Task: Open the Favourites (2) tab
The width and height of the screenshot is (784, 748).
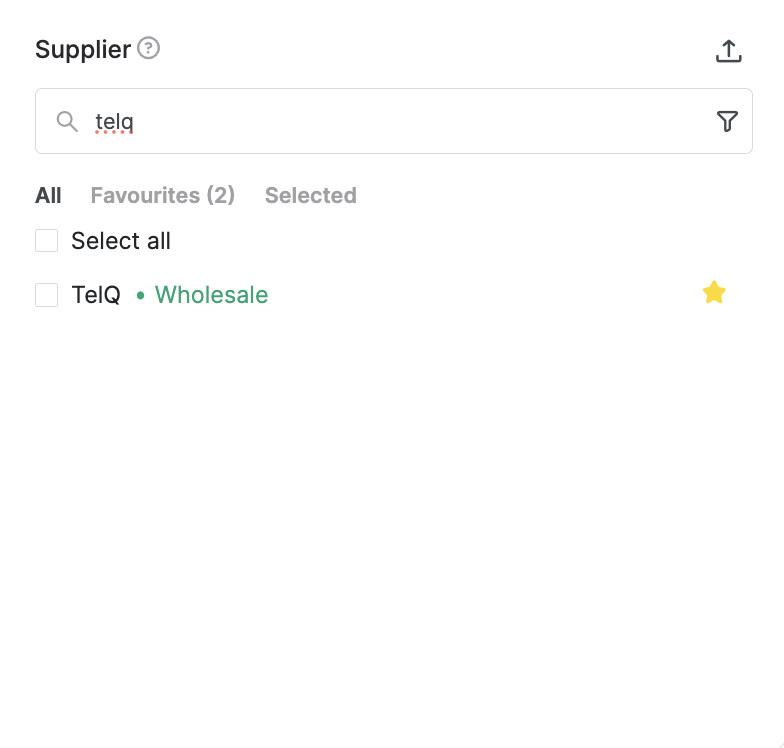Action: (162, 196)
